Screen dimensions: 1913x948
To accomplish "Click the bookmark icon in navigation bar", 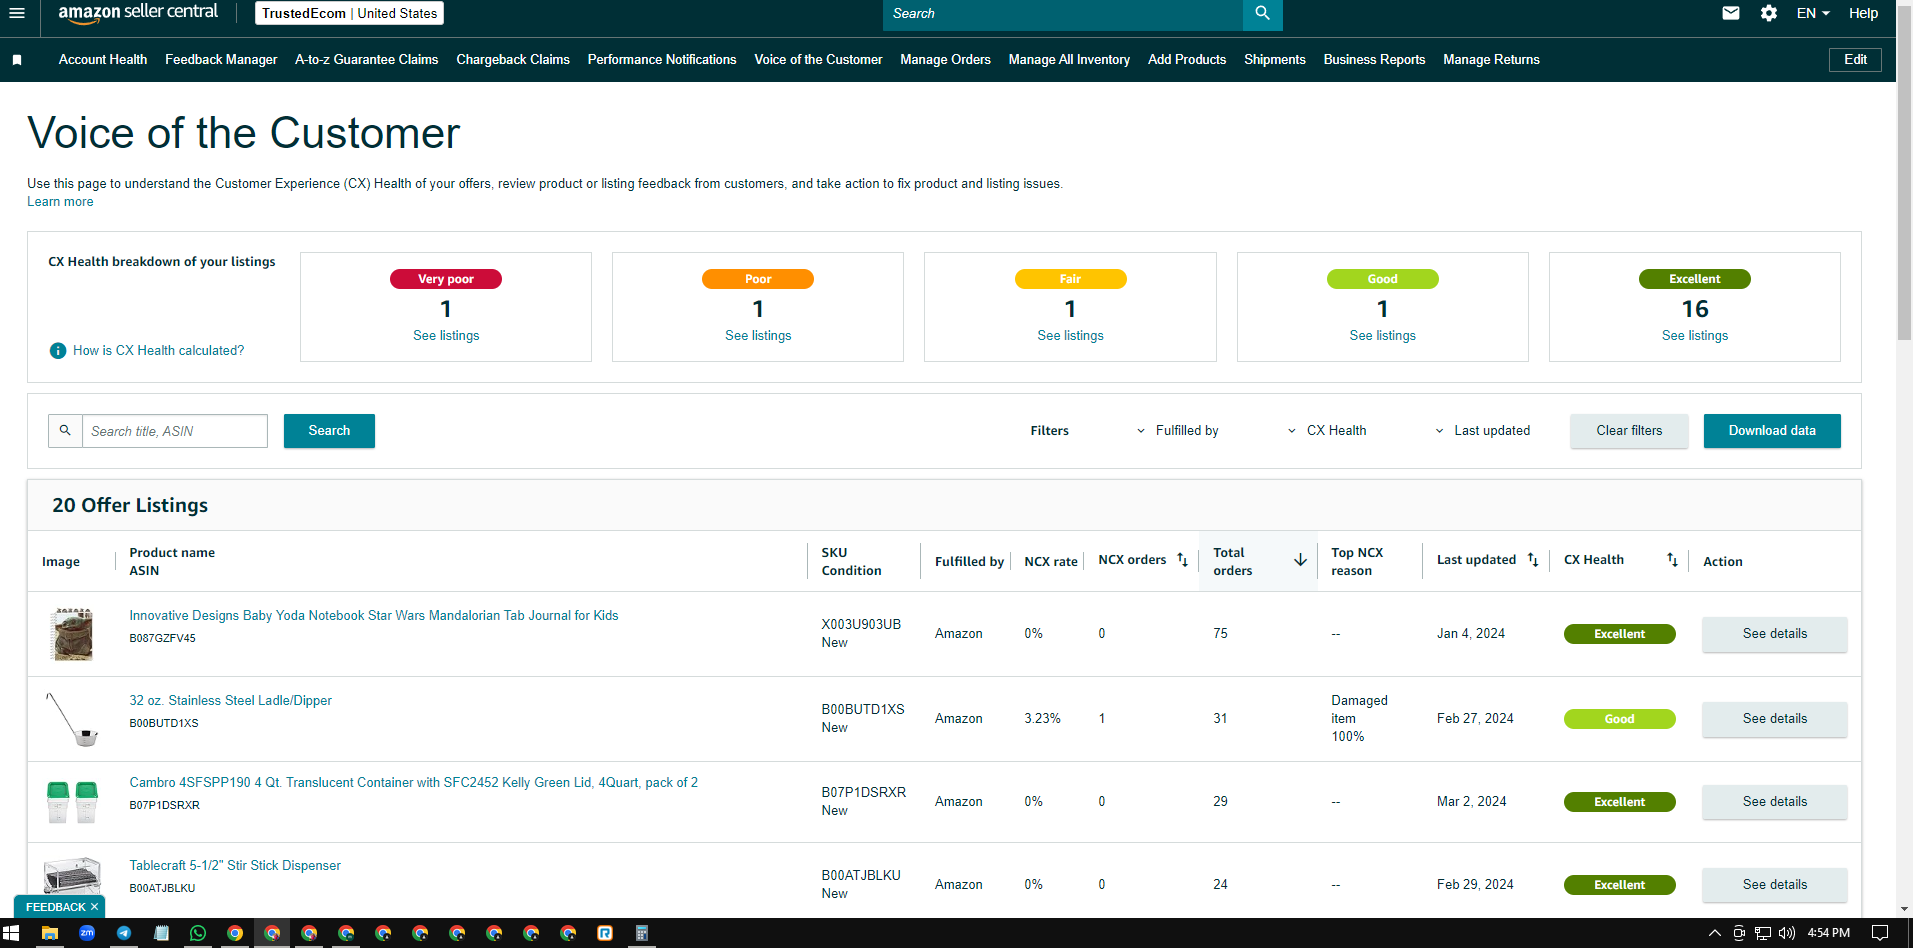I will (17, 60).
